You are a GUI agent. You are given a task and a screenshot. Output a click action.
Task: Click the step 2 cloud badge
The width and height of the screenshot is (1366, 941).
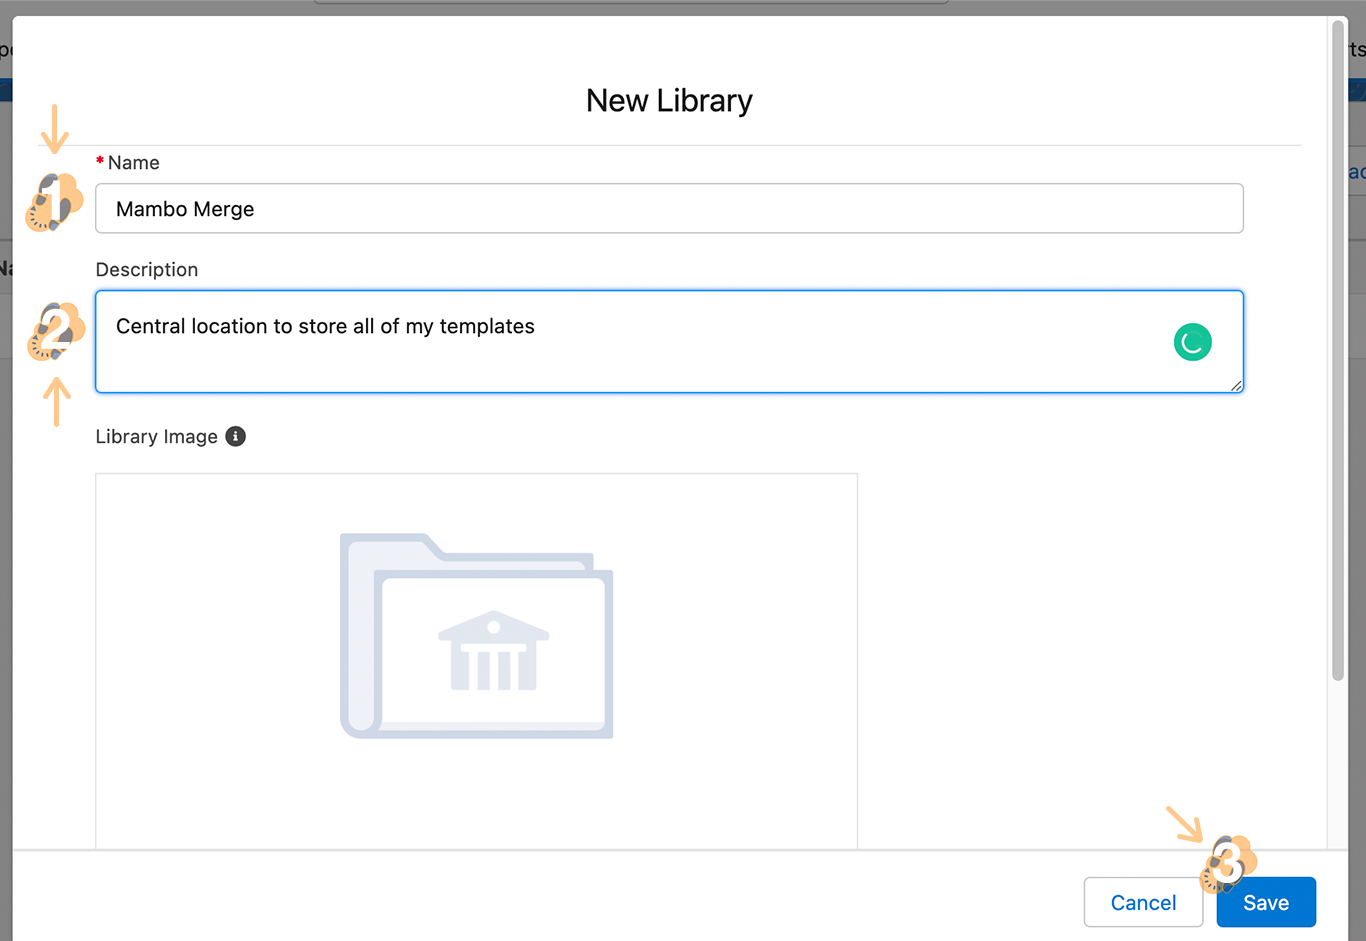click(x=56, y=331)
